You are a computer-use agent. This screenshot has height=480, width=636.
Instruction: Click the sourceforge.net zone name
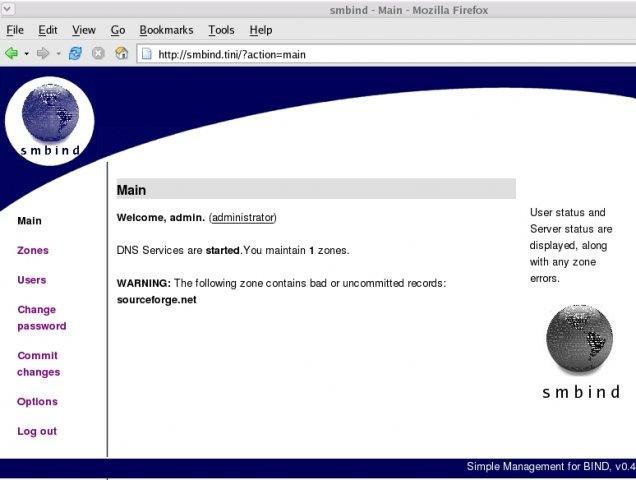click(x=157, y=300)
